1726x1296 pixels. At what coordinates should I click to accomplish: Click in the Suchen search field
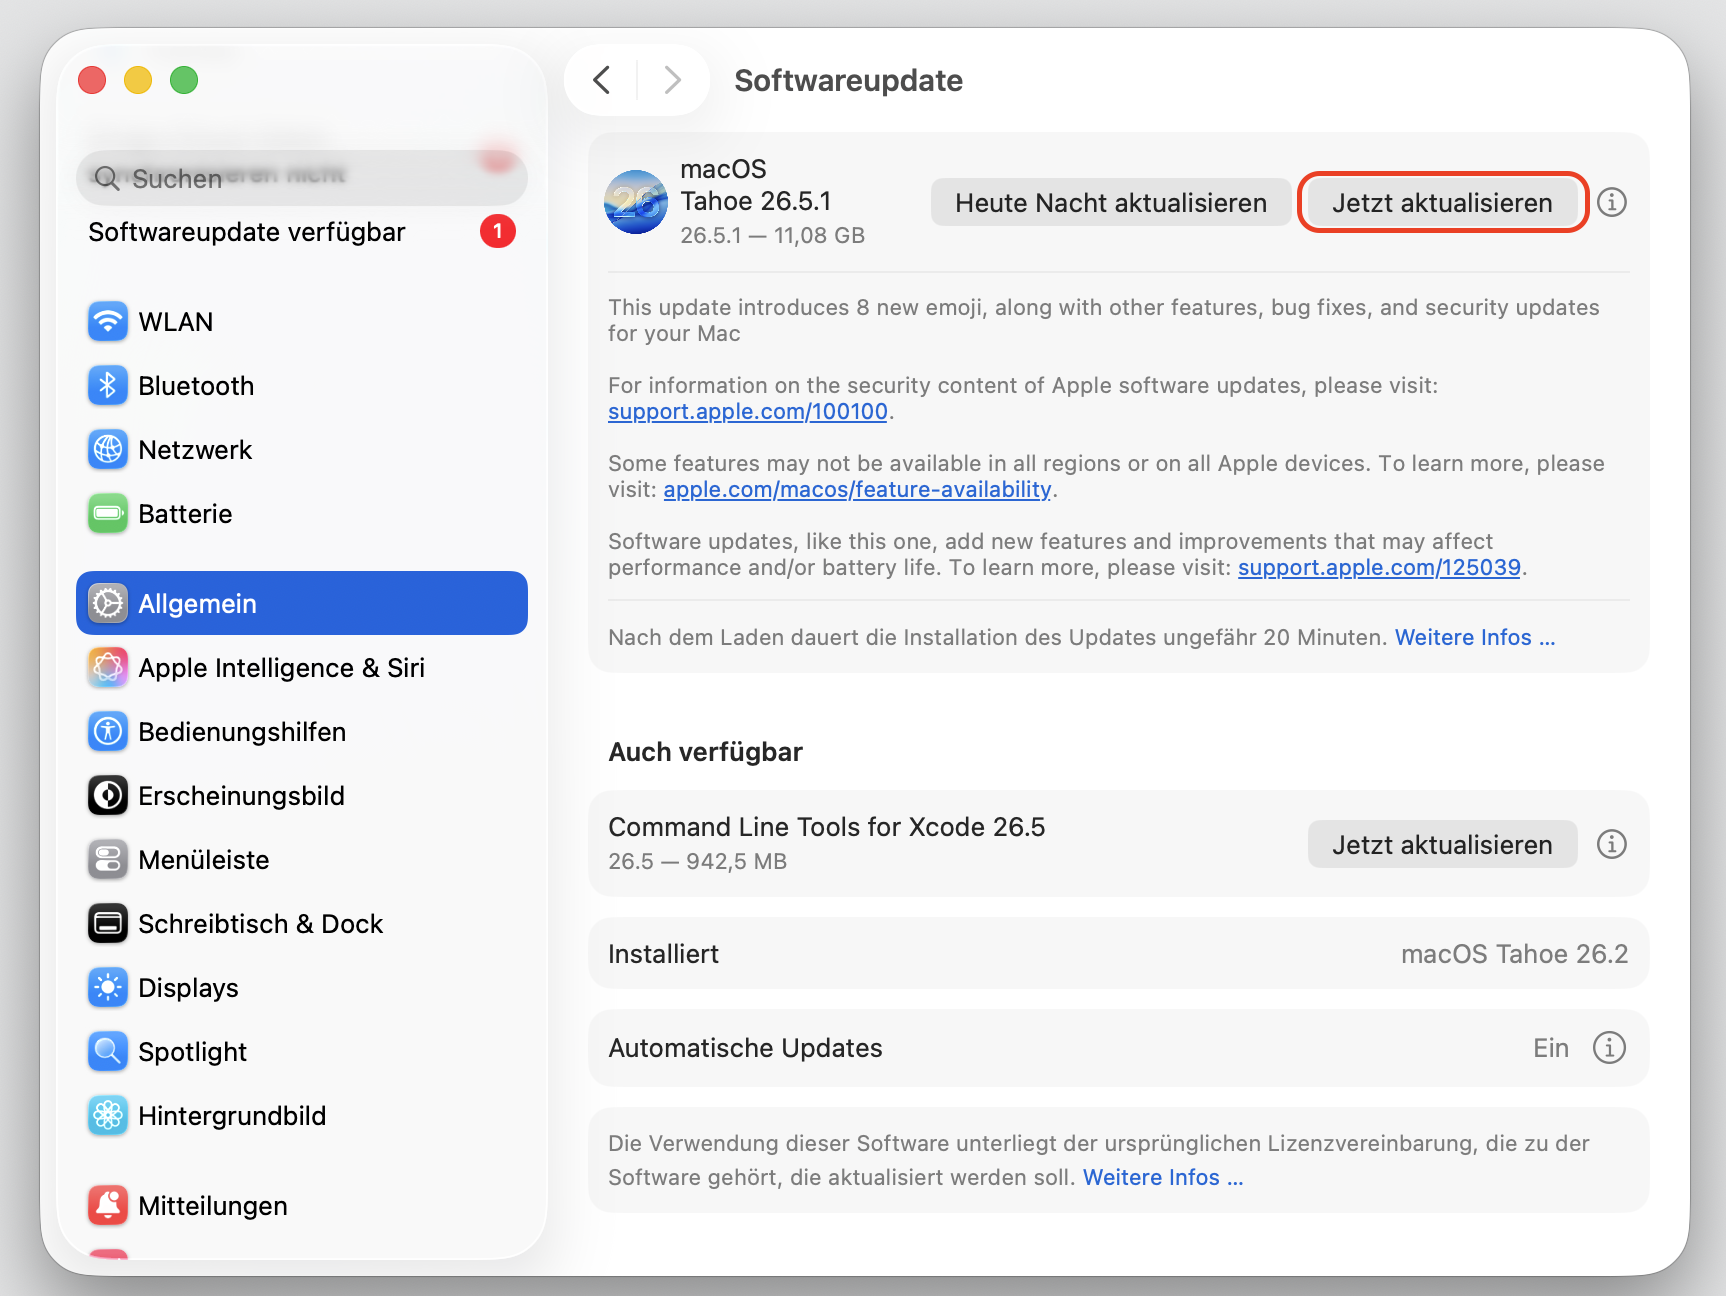point(302,178)
